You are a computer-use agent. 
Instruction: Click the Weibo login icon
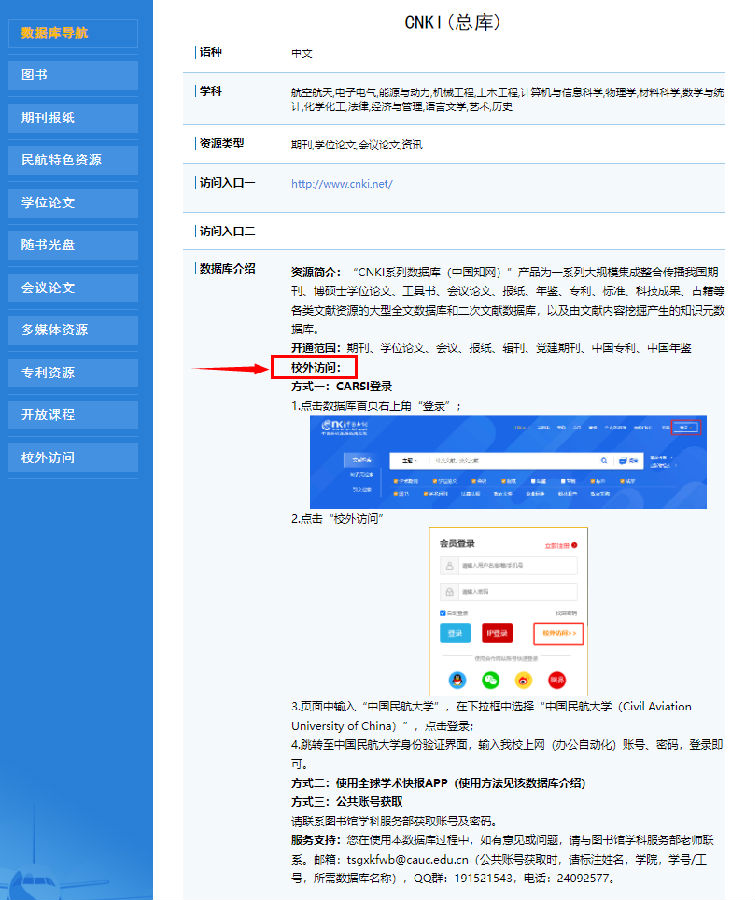523,679
